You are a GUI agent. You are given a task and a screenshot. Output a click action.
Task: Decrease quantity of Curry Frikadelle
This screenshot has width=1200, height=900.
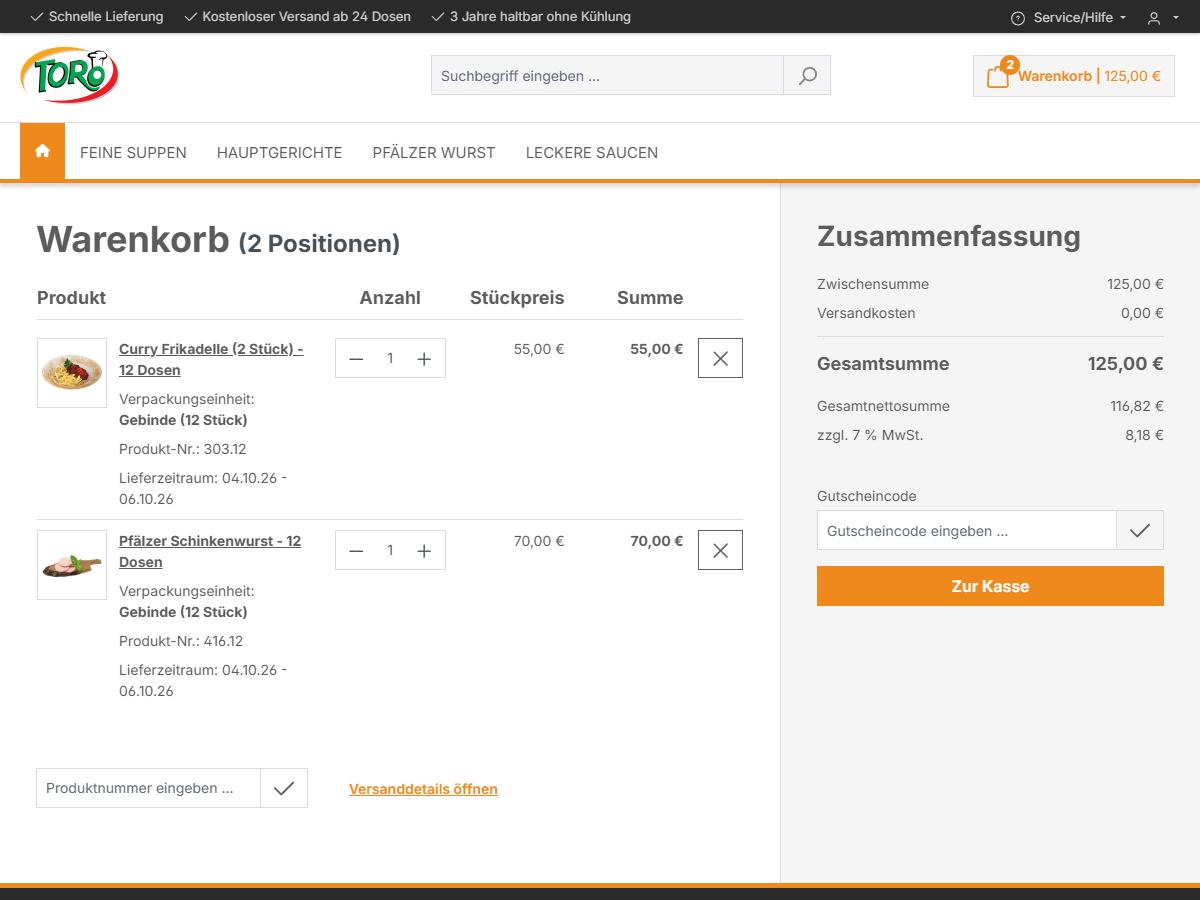[356, 358]
